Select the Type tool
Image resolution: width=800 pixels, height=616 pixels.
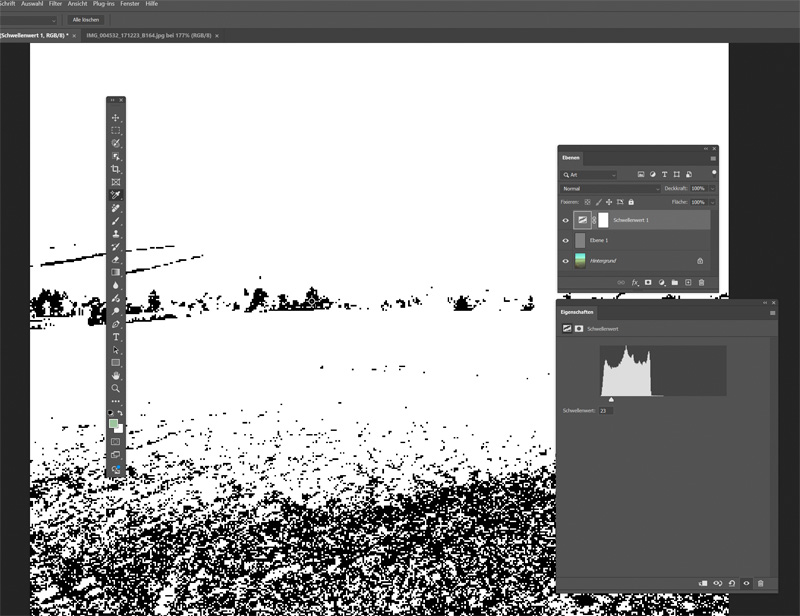point(116,337)
